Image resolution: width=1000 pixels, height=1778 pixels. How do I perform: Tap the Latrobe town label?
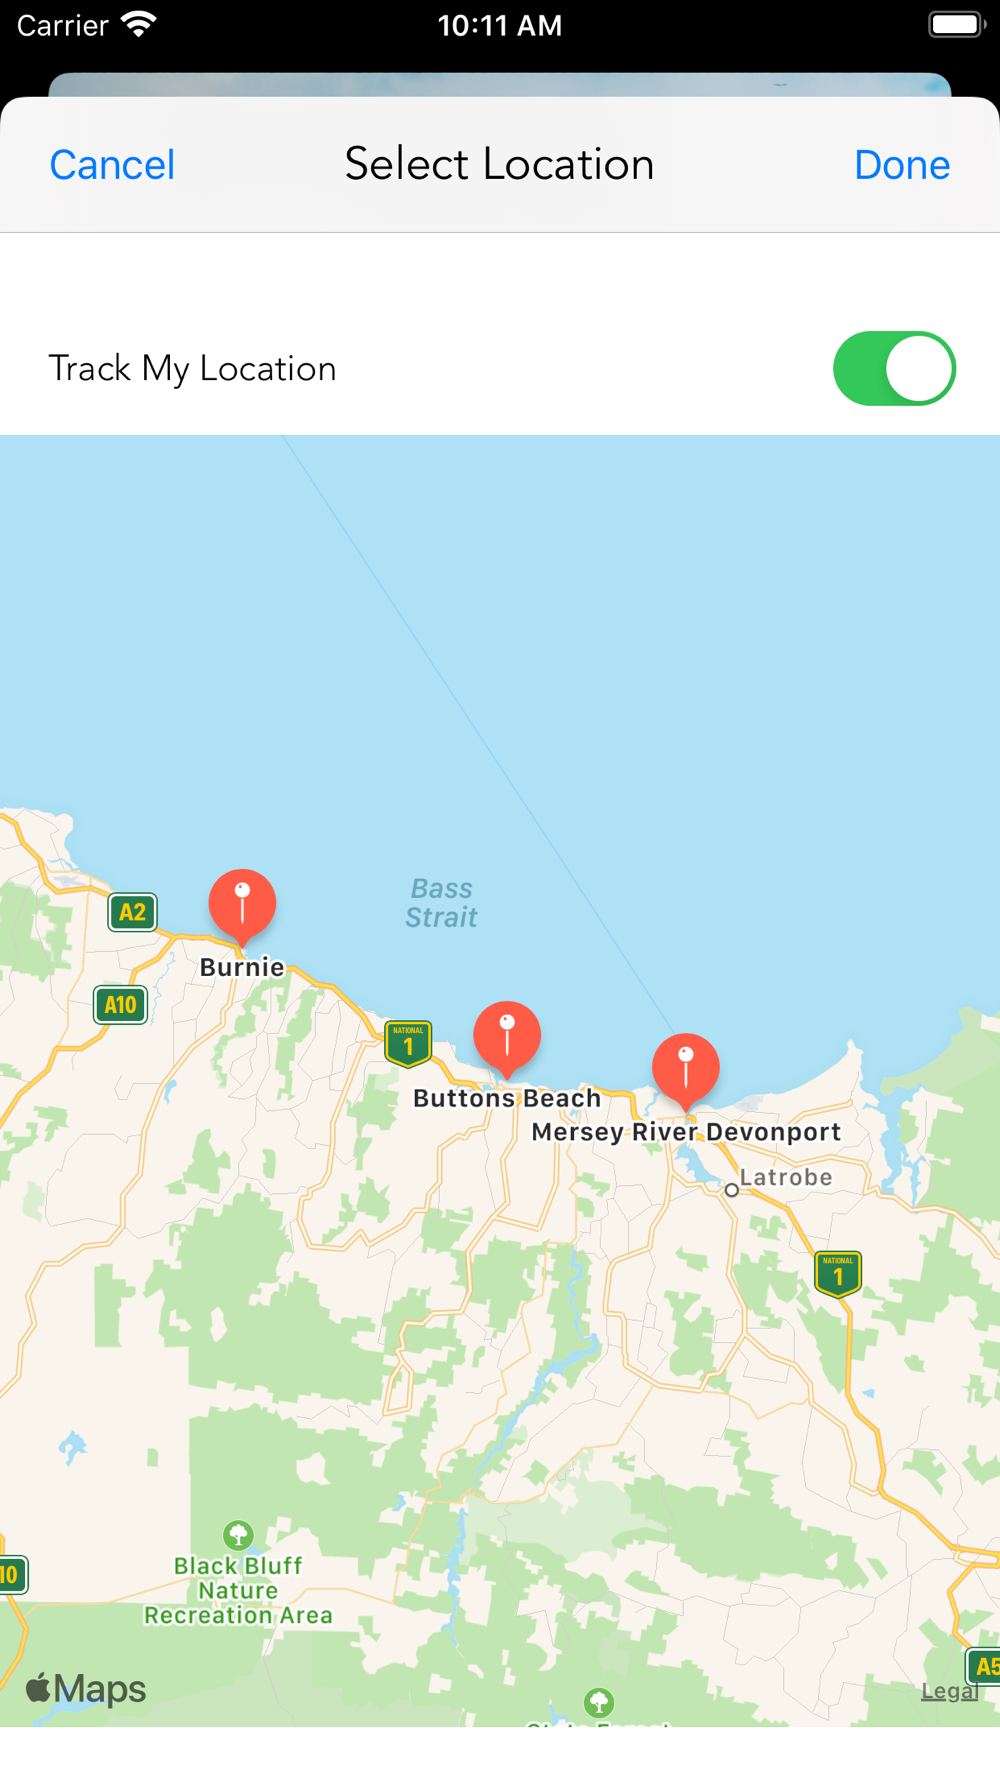(x=786, y=1177)
